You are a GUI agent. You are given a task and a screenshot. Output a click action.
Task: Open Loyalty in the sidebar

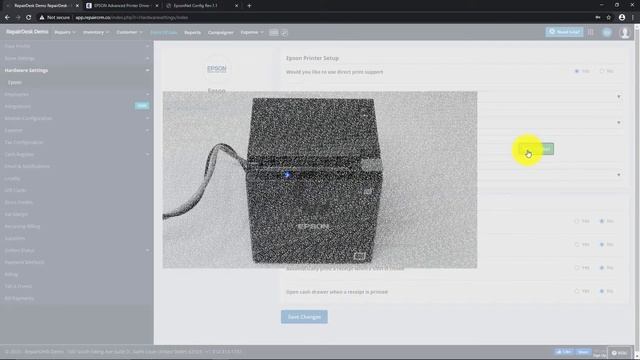[x=12, y=178]
